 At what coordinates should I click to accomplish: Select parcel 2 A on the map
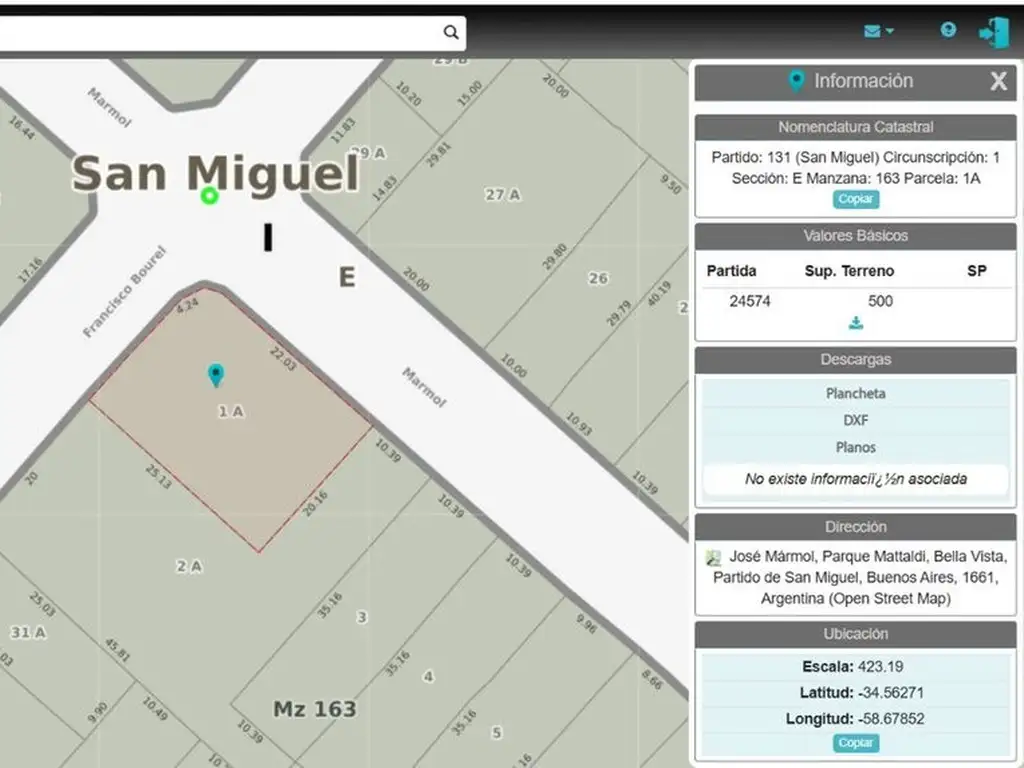click(x=189, y=566)
